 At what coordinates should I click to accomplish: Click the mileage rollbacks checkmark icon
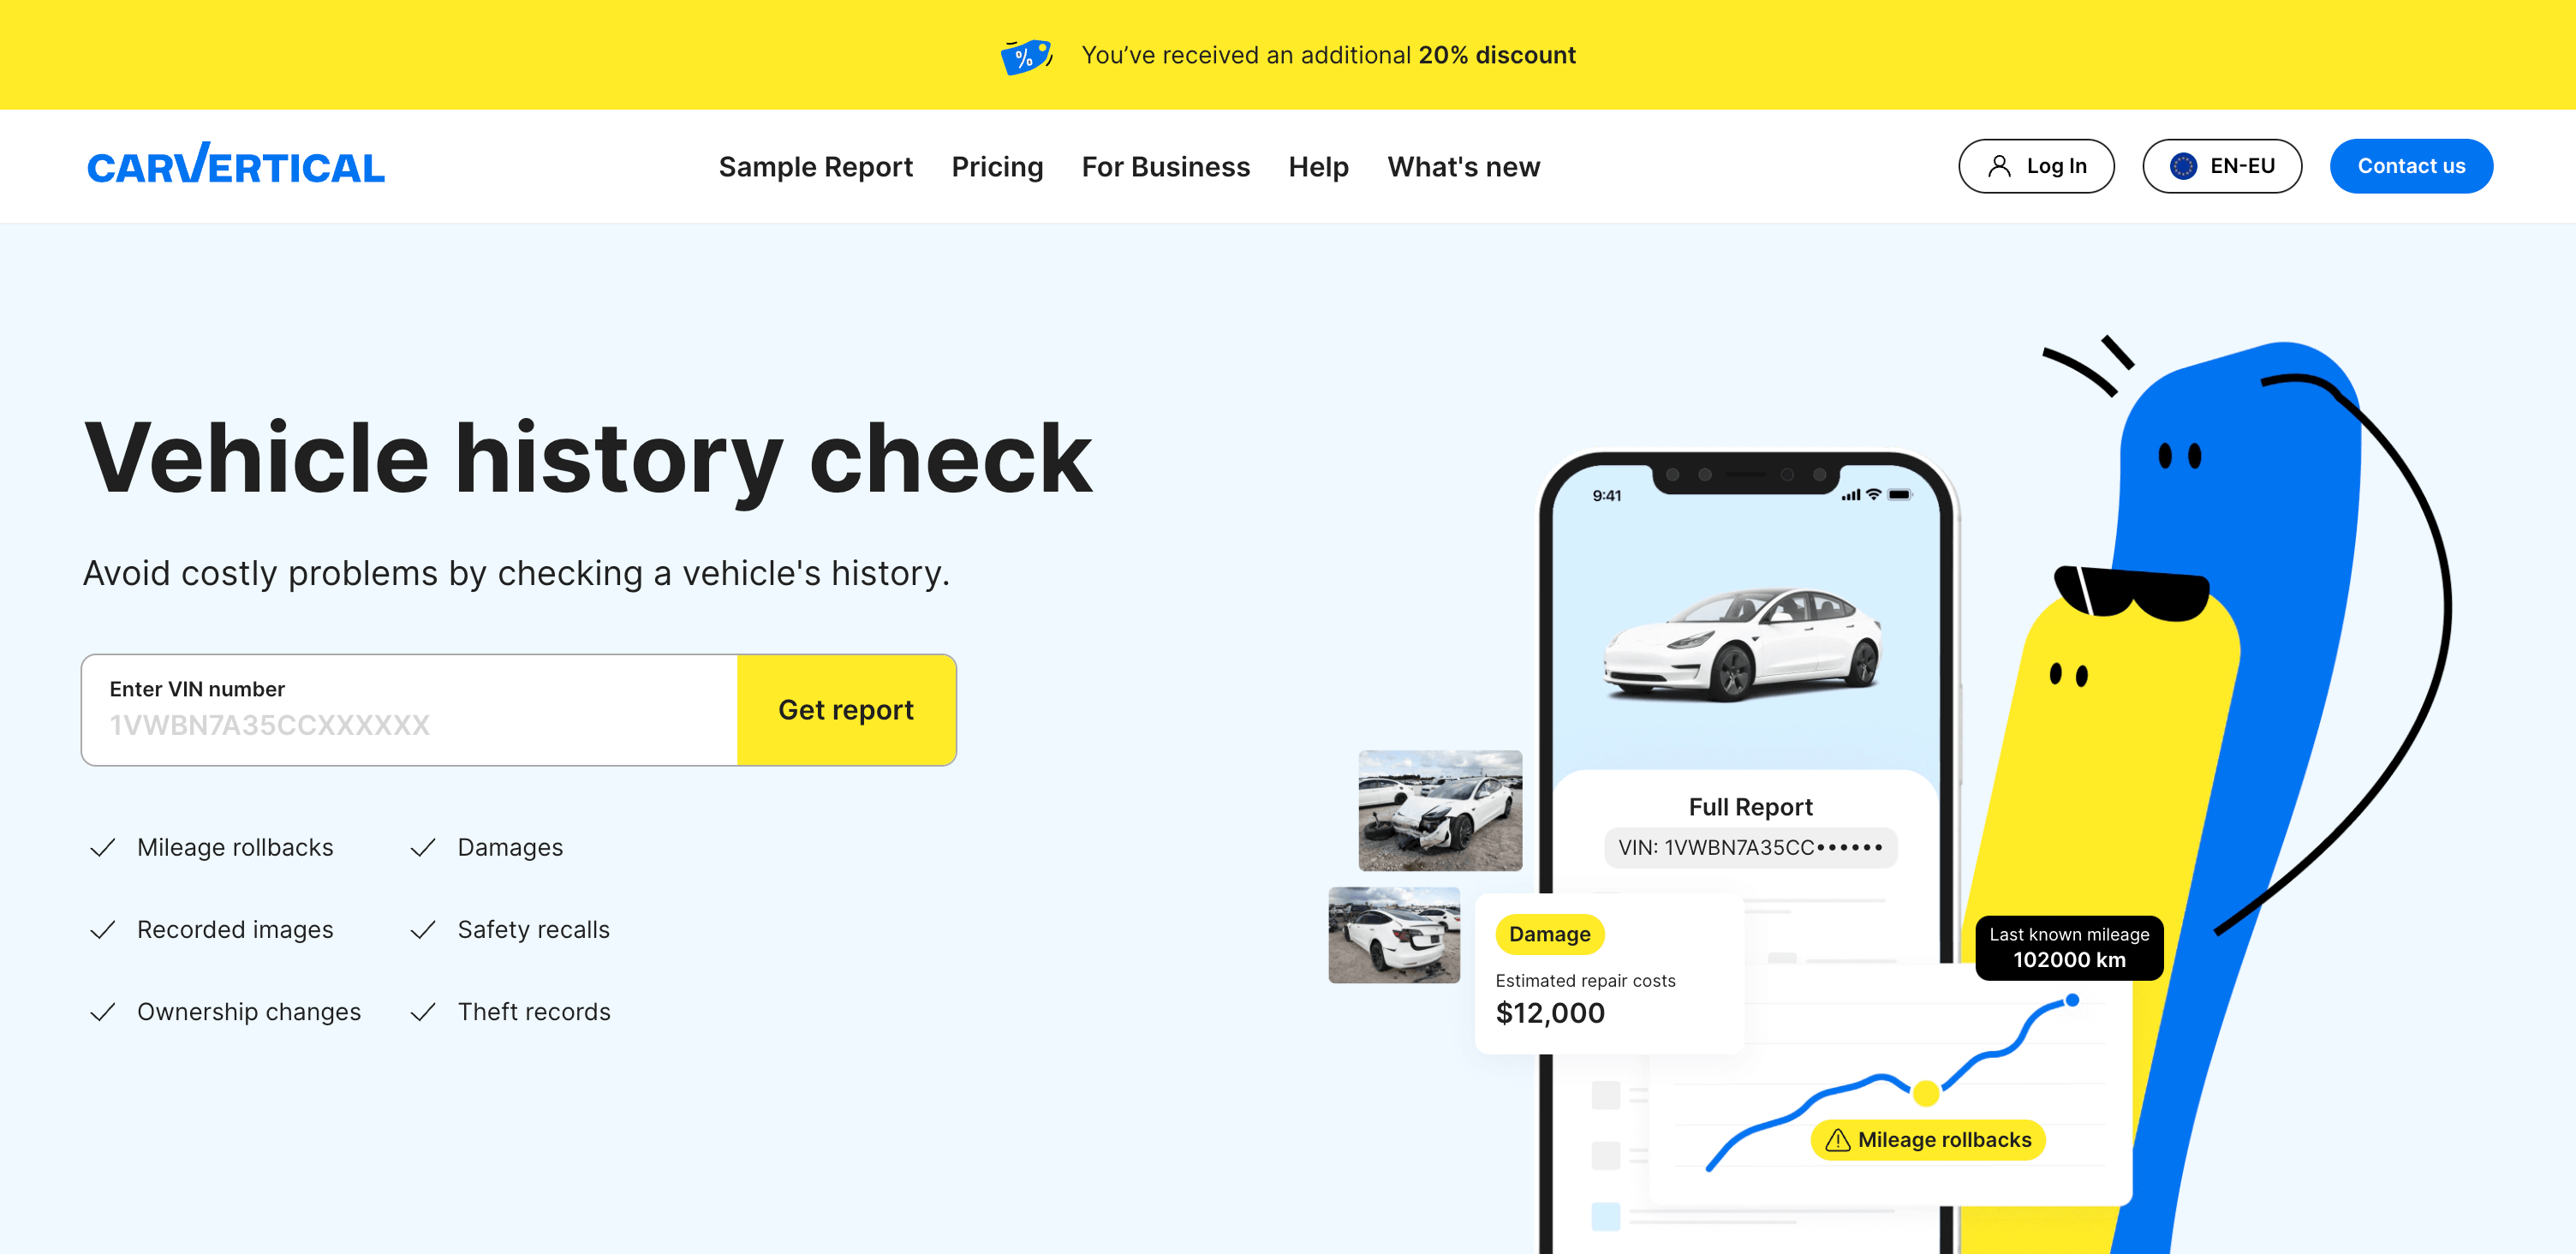pyautogui.click(x=104, y=848)
